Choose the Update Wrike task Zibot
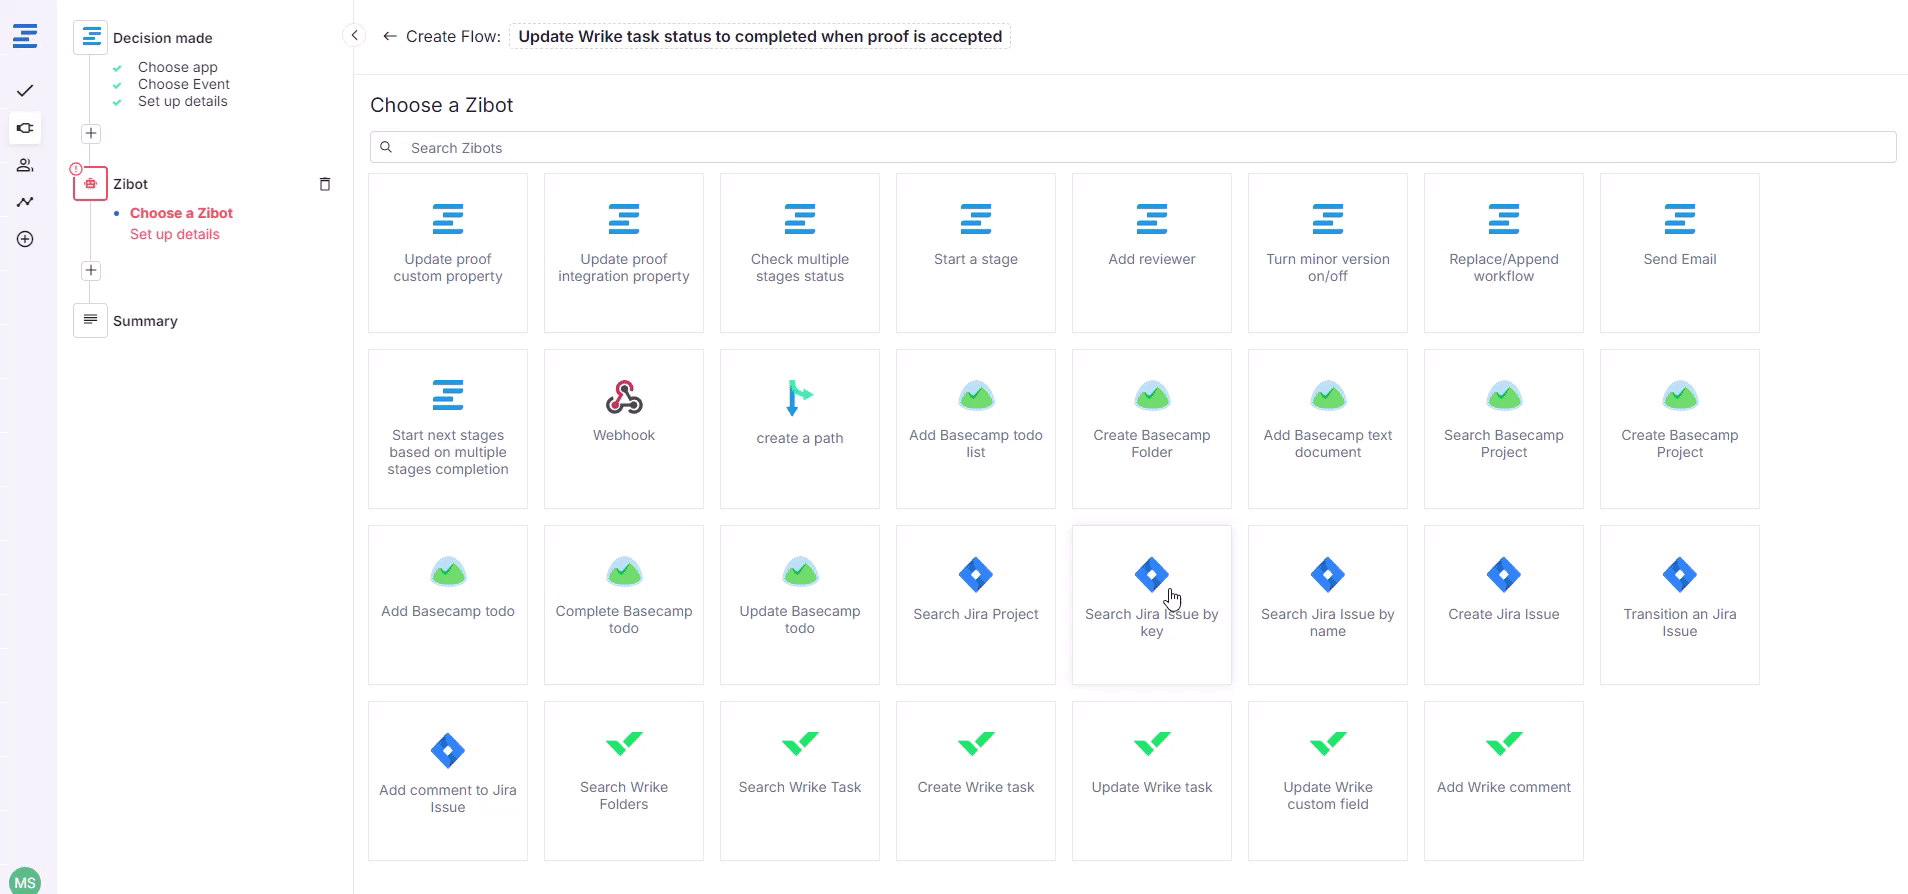 pyautogui.click(x=1152, y=780)
